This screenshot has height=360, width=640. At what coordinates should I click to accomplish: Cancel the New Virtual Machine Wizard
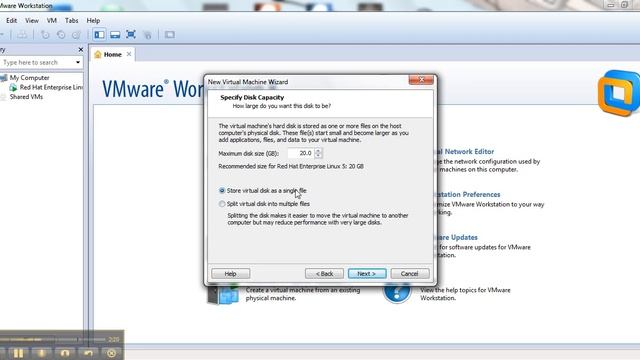[409, 274]
